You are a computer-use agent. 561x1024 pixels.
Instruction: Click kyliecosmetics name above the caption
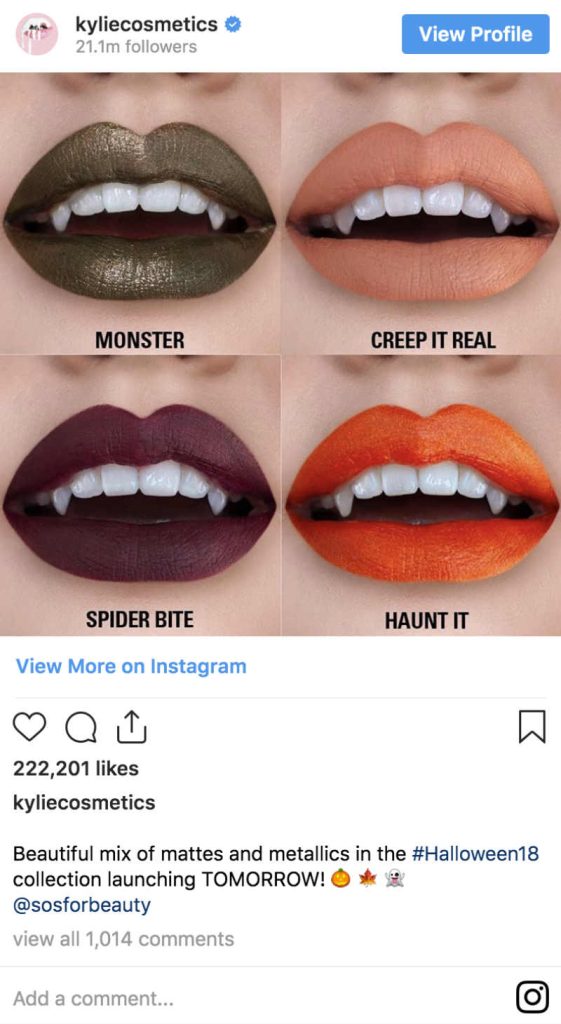tap(84, 803)
